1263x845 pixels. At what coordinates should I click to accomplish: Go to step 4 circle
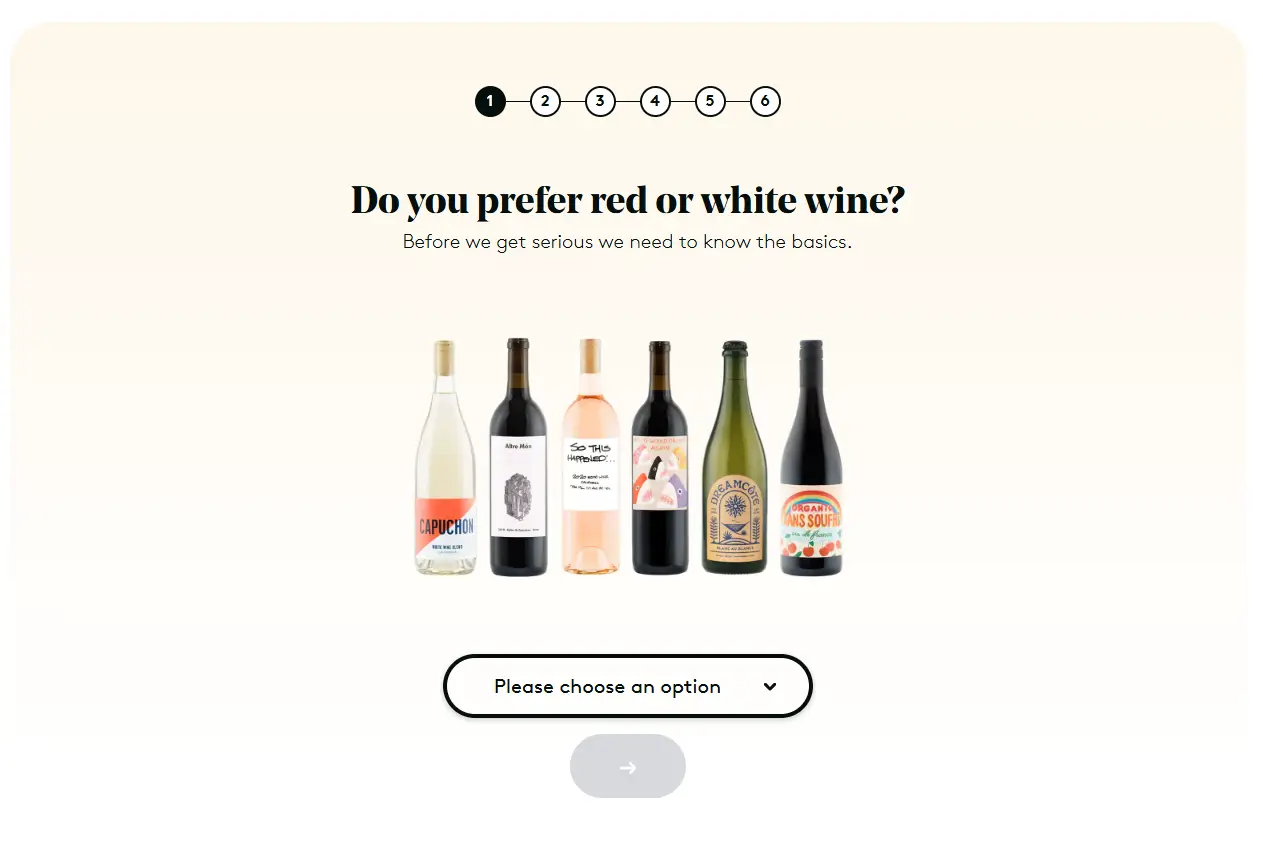coord(655,101)
